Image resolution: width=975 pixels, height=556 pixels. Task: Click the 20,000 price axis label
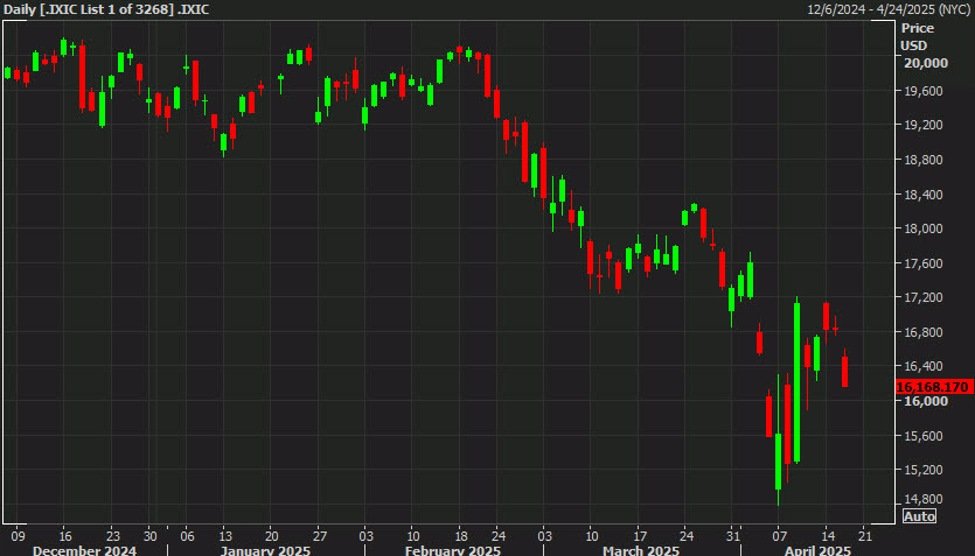point(924,63)
